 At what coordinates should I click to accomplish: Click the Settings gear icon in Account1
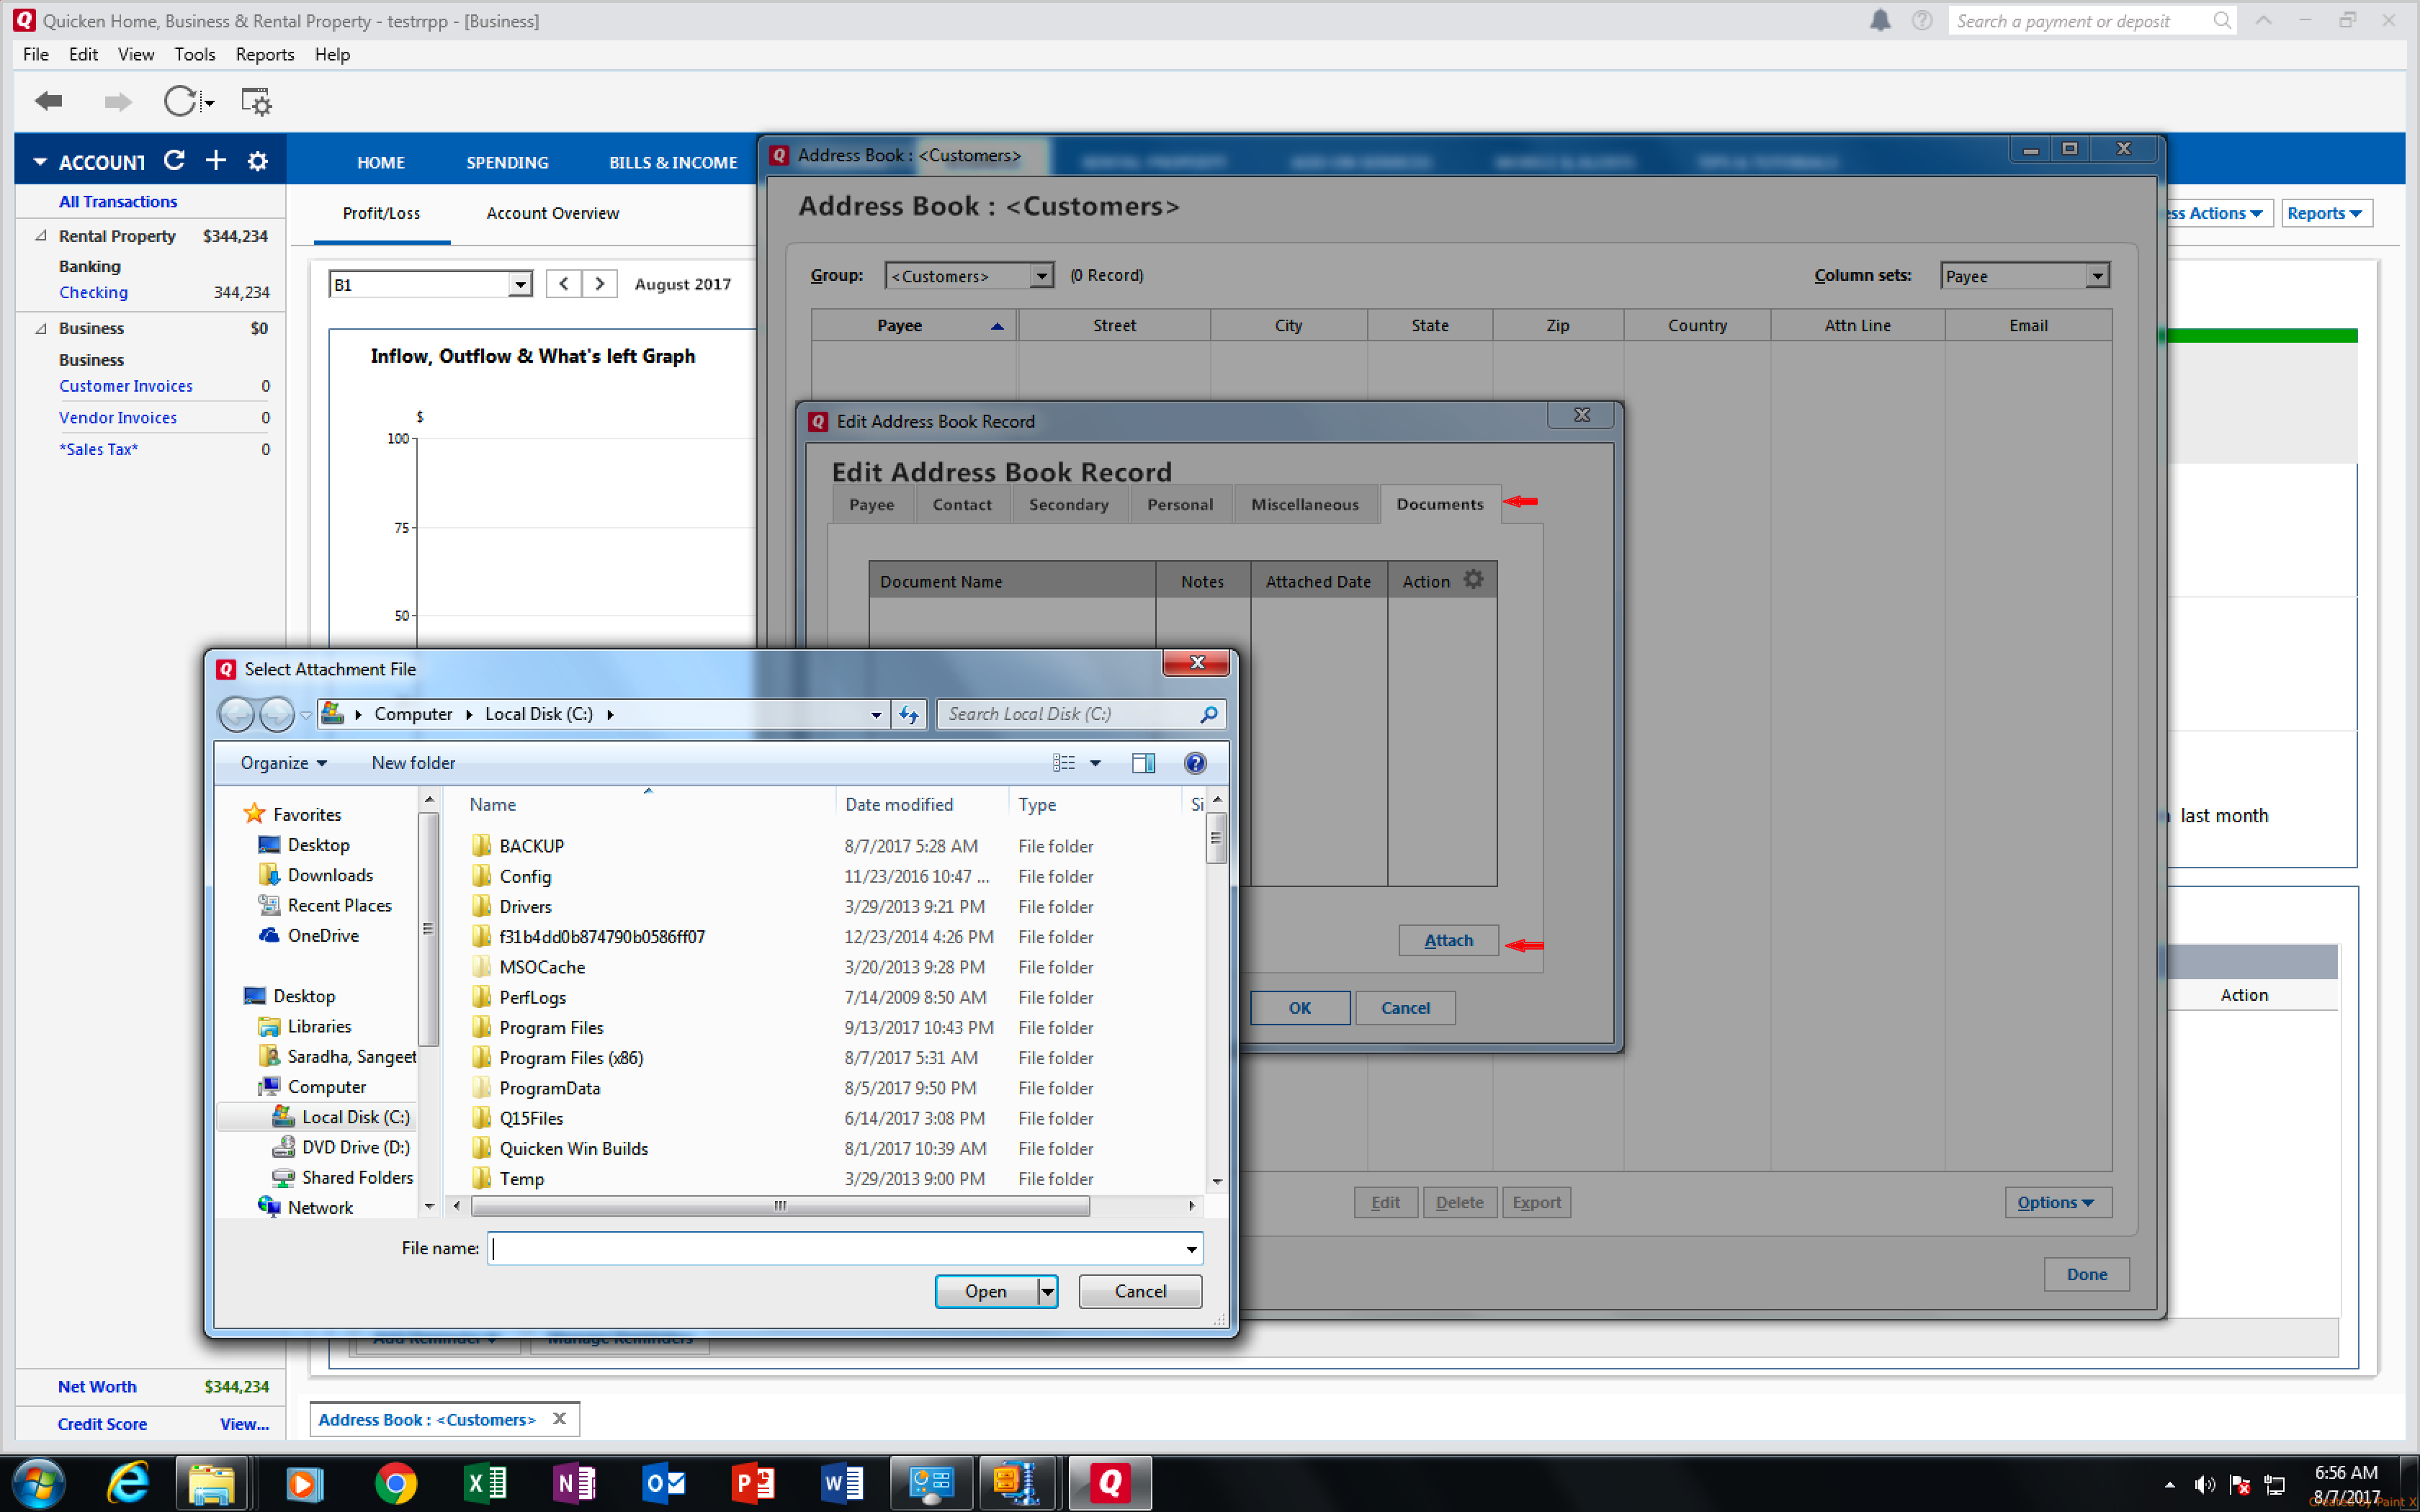[x=256, y=161]
